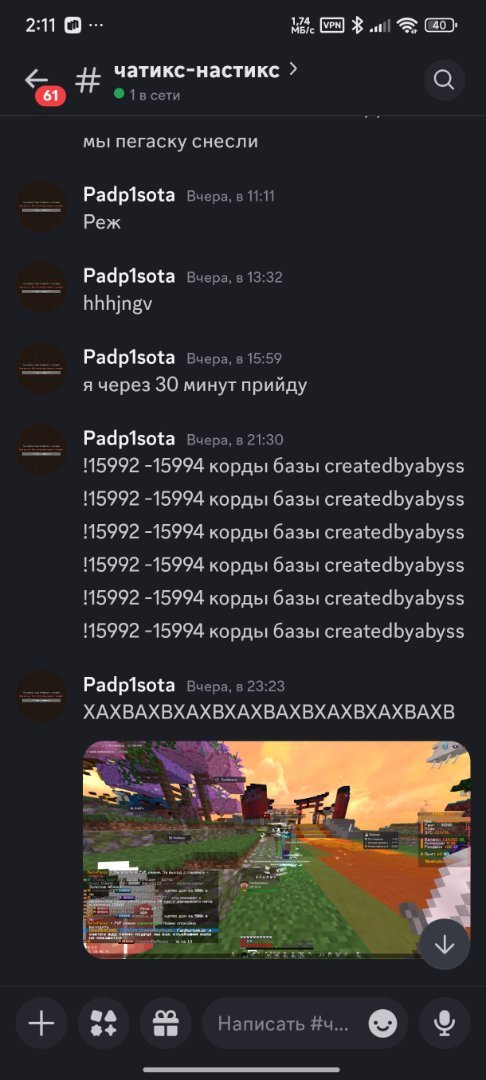Jump to latest messages with the down arrow
This screenshot has height=1080, width=486.
[445, 945]
